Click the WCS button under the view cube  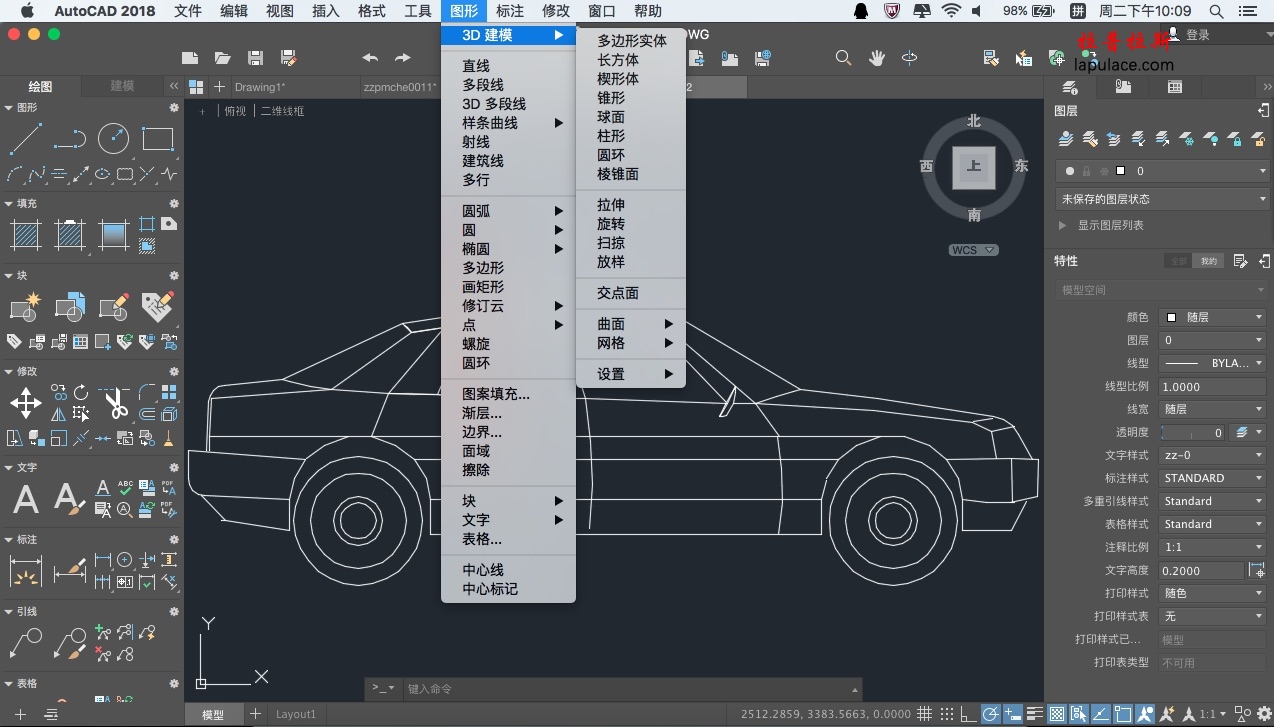(x=973, y=250)
